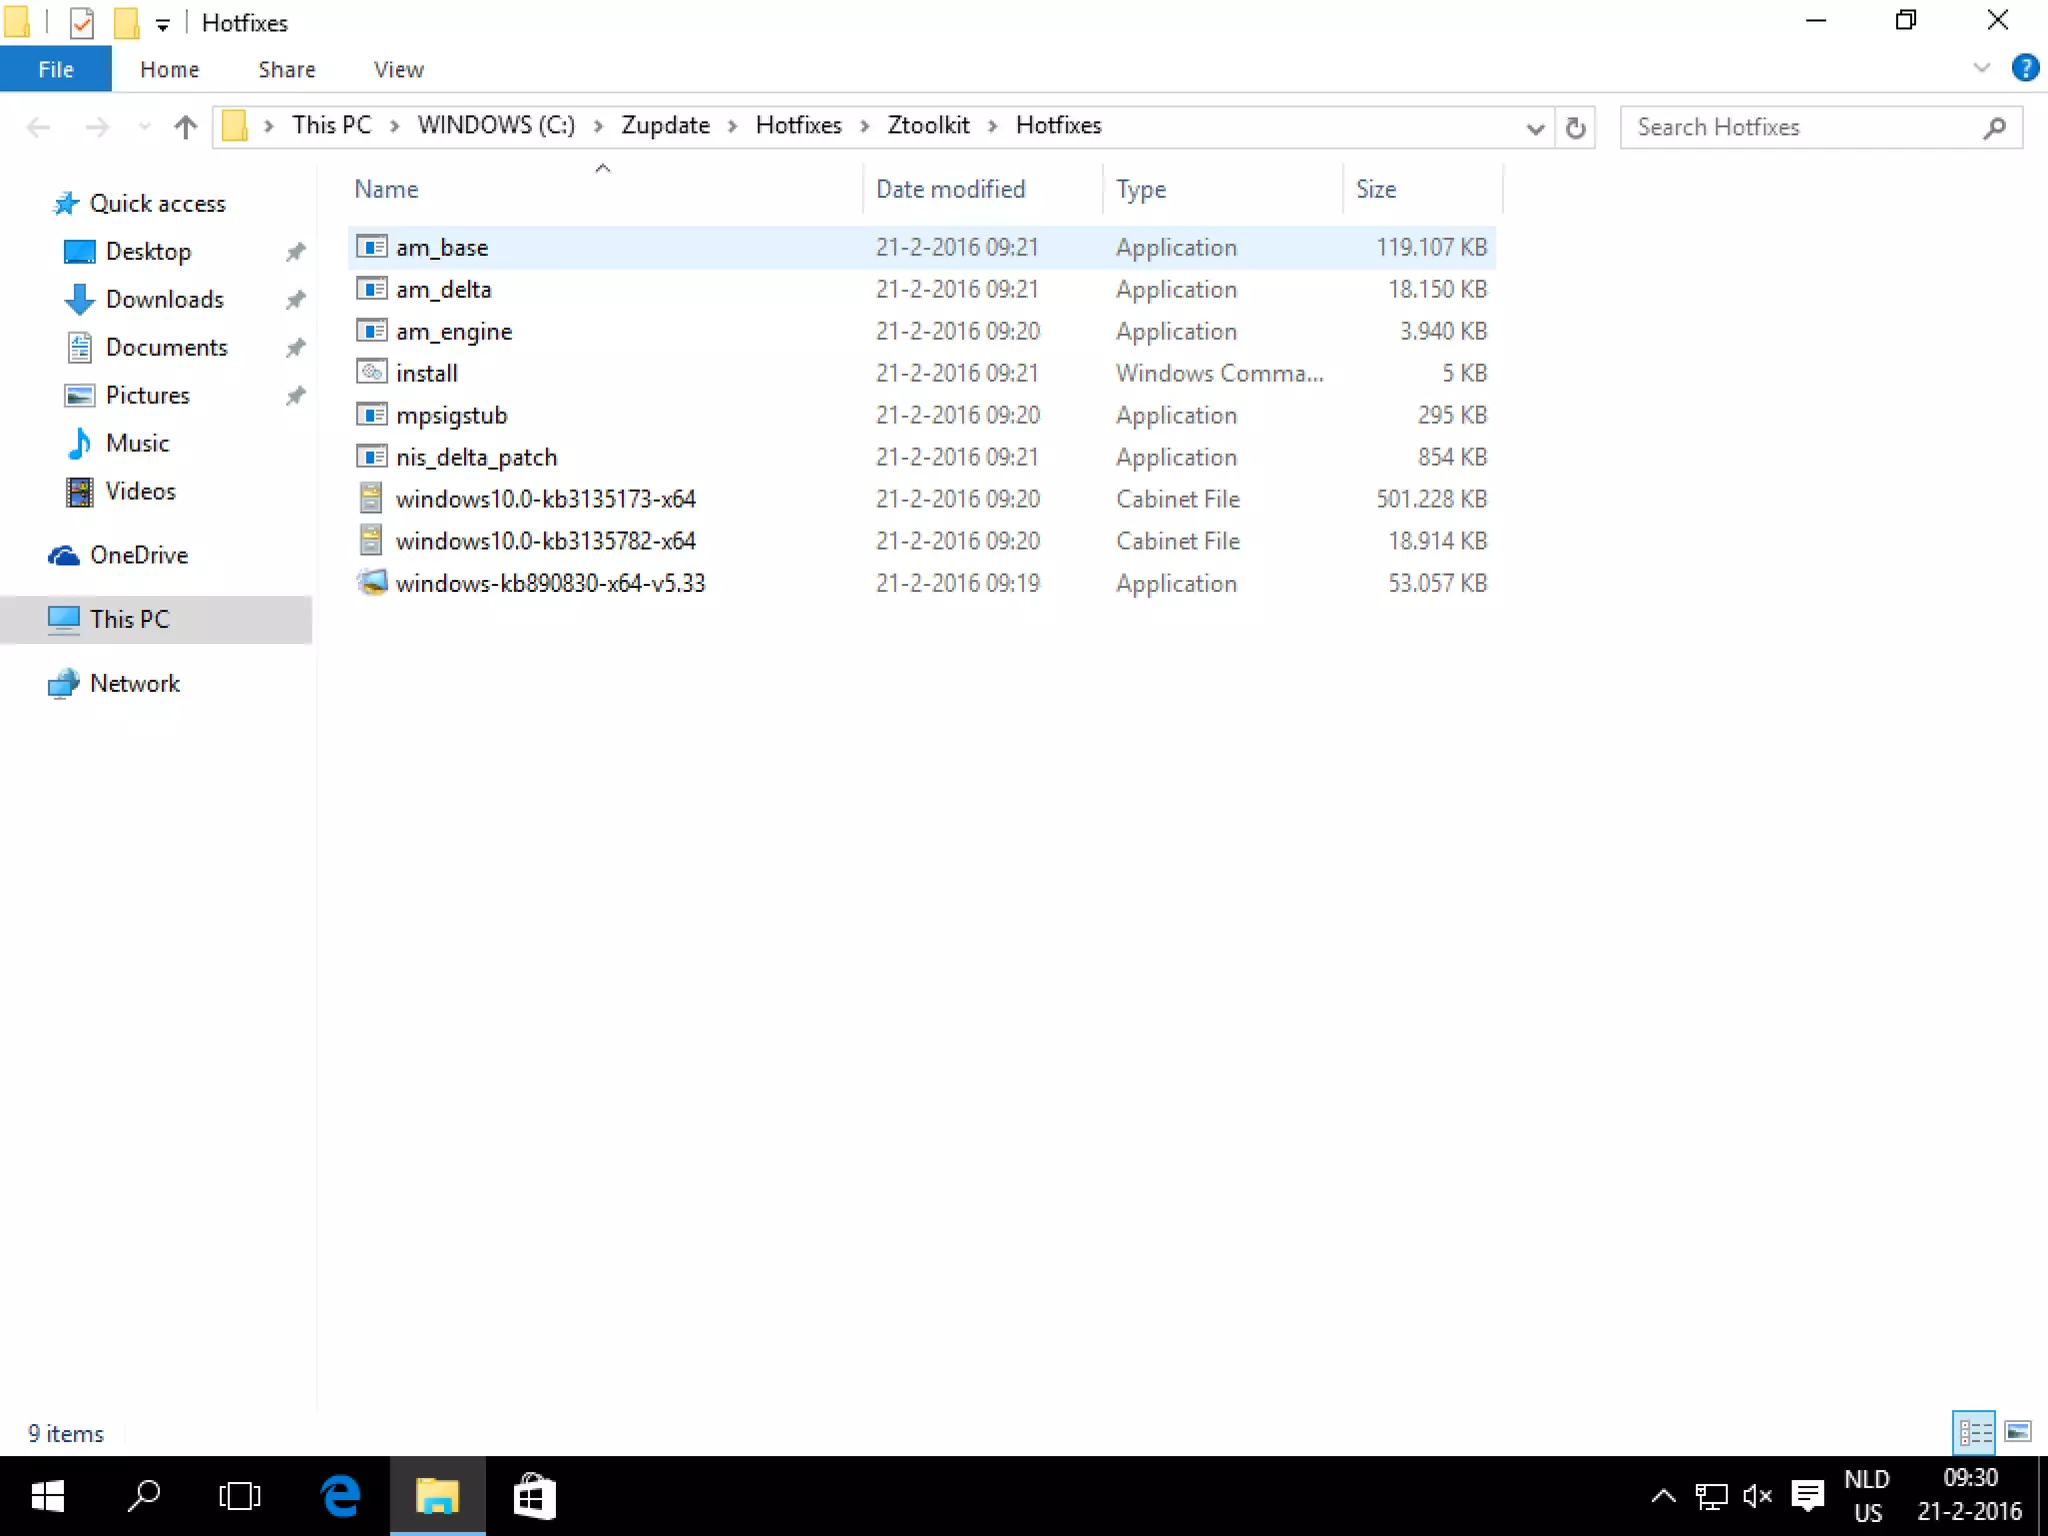The width and height of the screenshot is (2048, 1536).
Task: Switch to Large icons view layout
Action: 2018,1432
